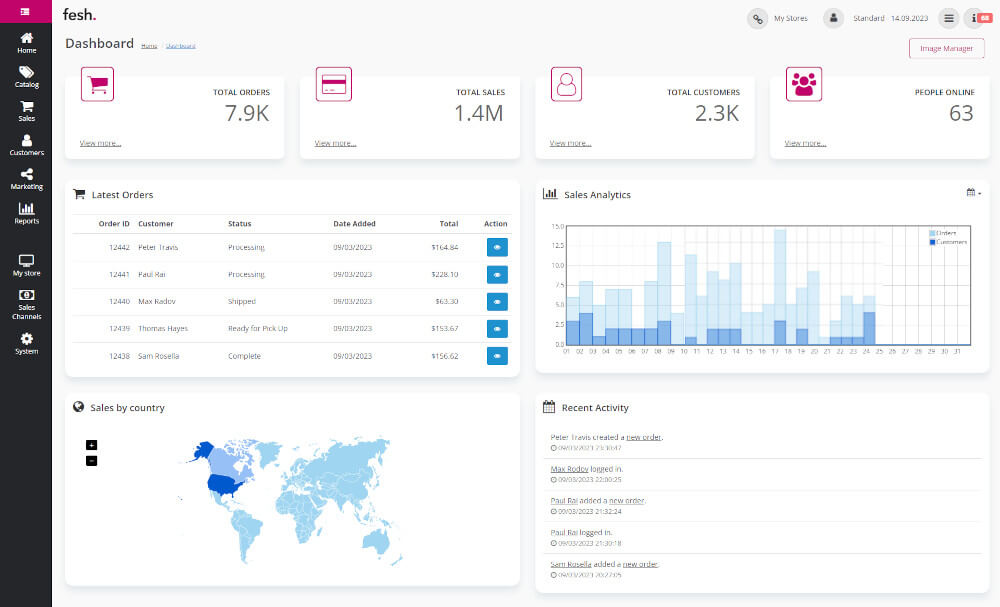
Task: View order 12442 with eye button
Action: 497,247
